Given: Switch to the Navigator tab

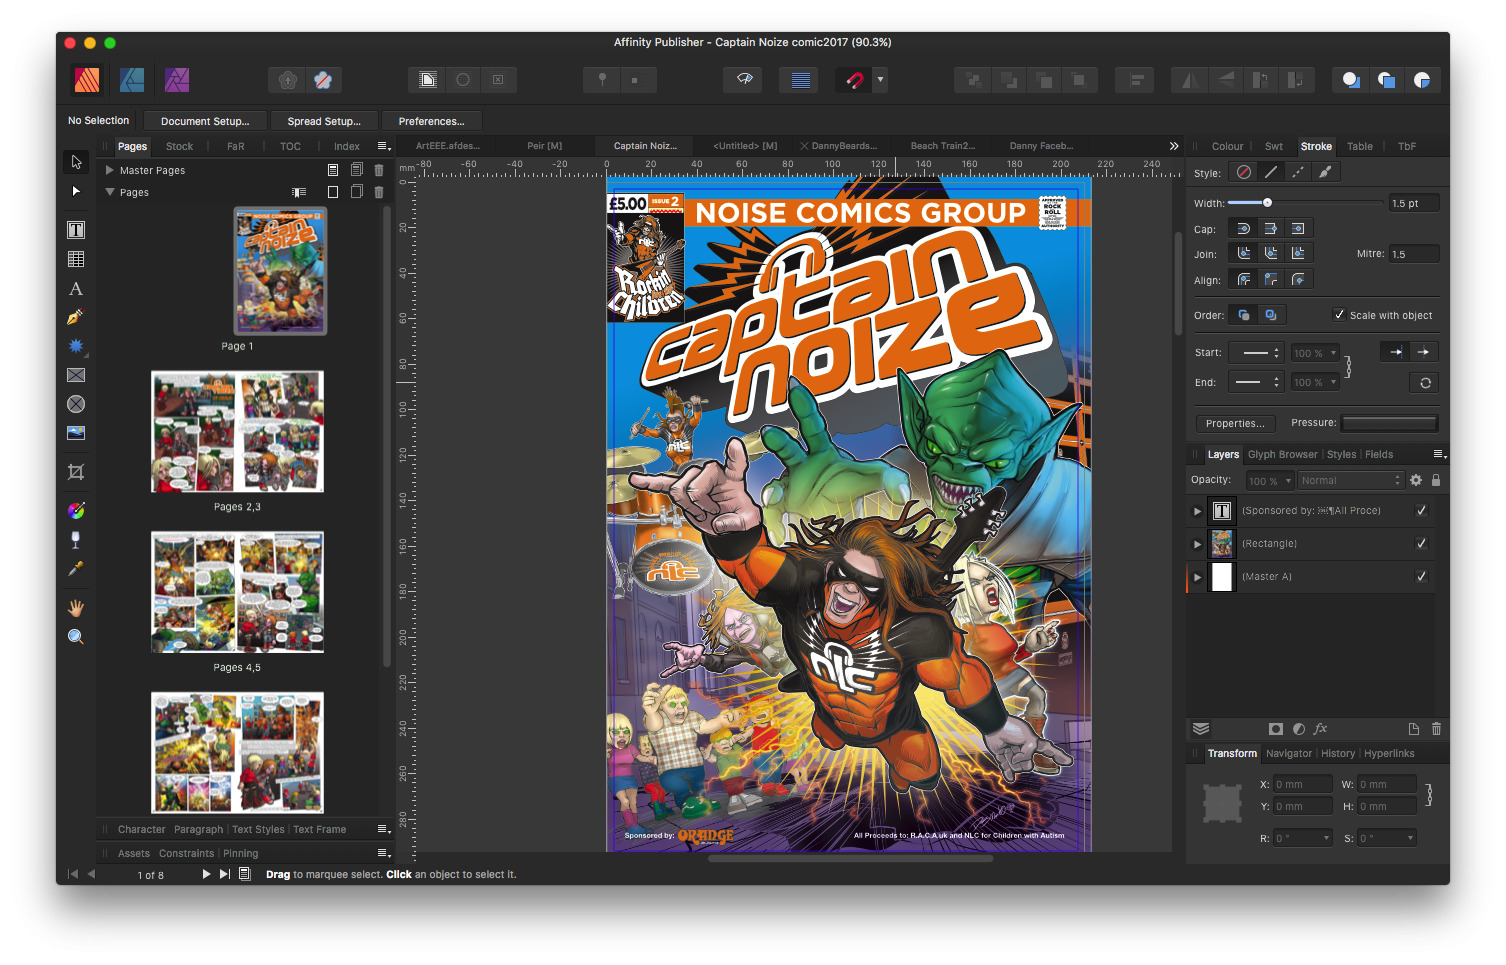Looking at the screenshot, I should click(x=1288, y=753).
